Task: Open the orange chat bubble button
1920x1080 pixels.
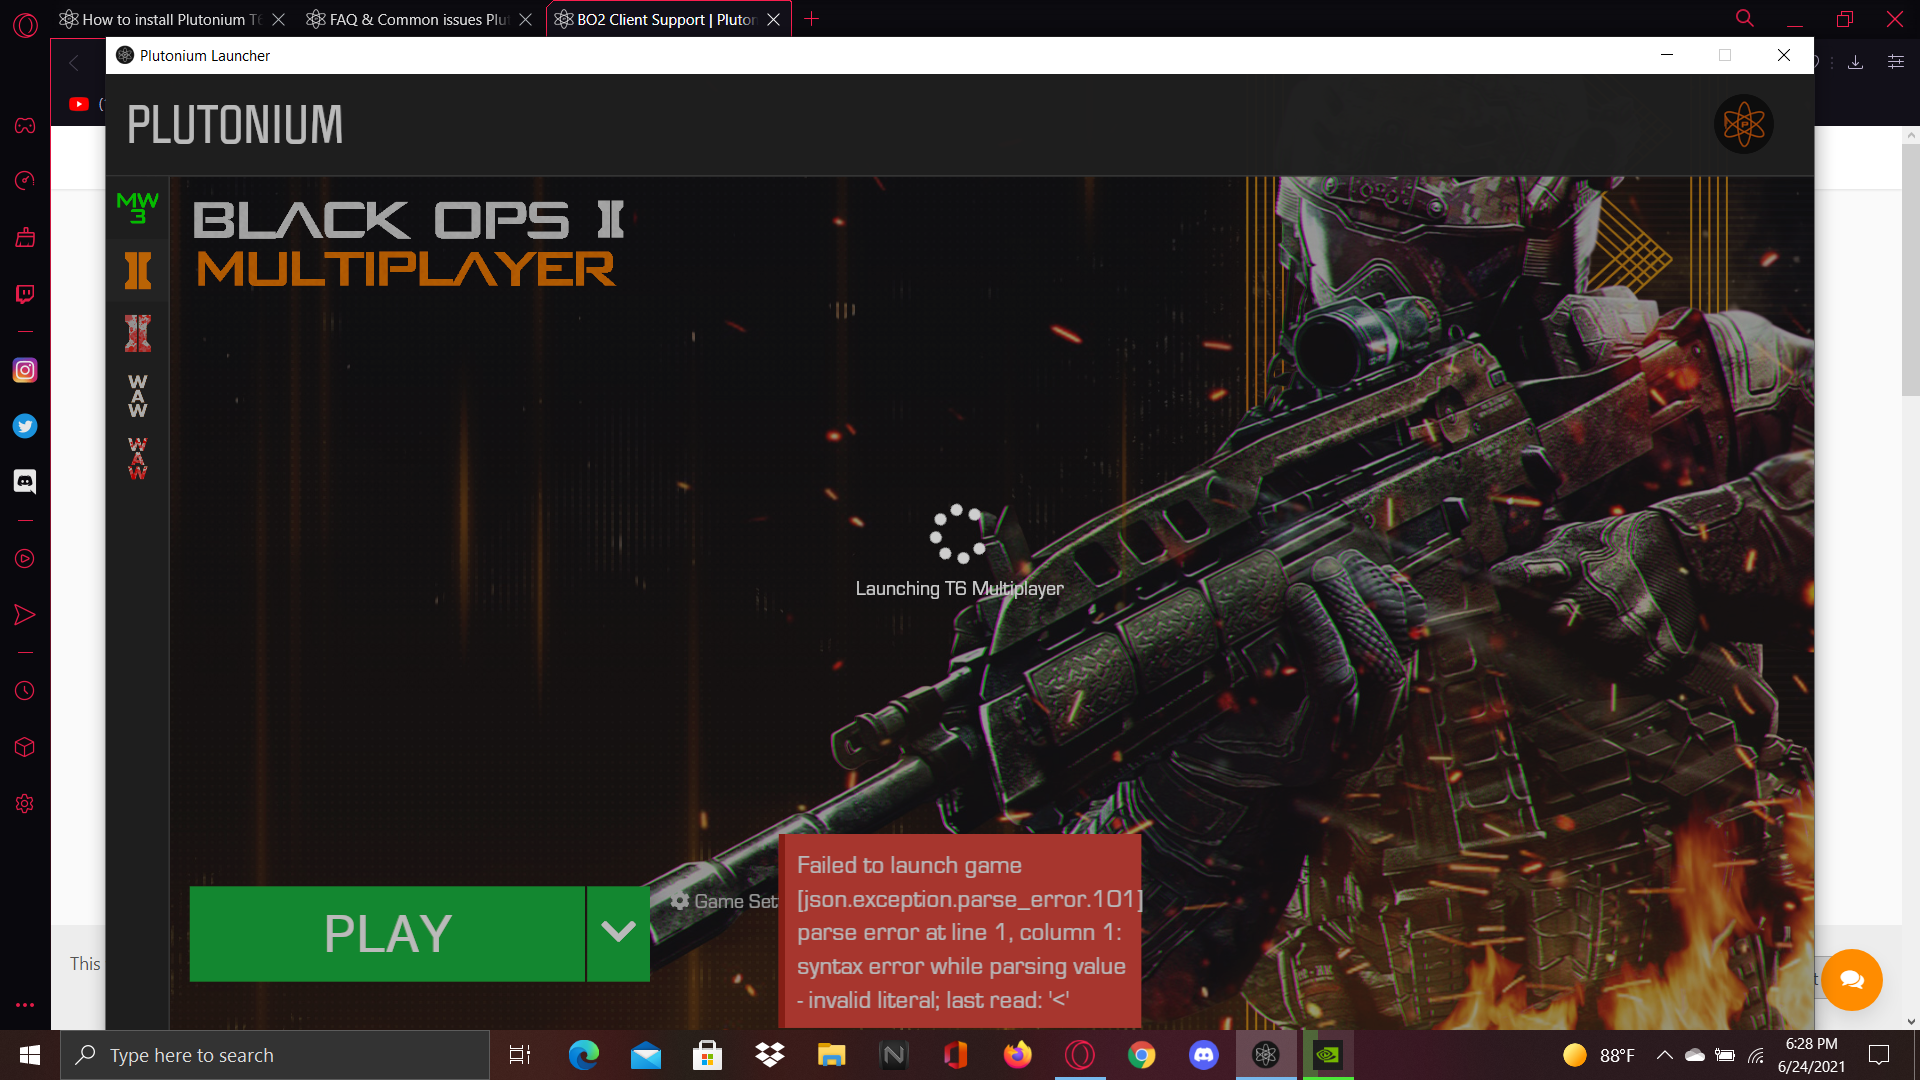Action: pyautogui.click(x=1851, y=980)
